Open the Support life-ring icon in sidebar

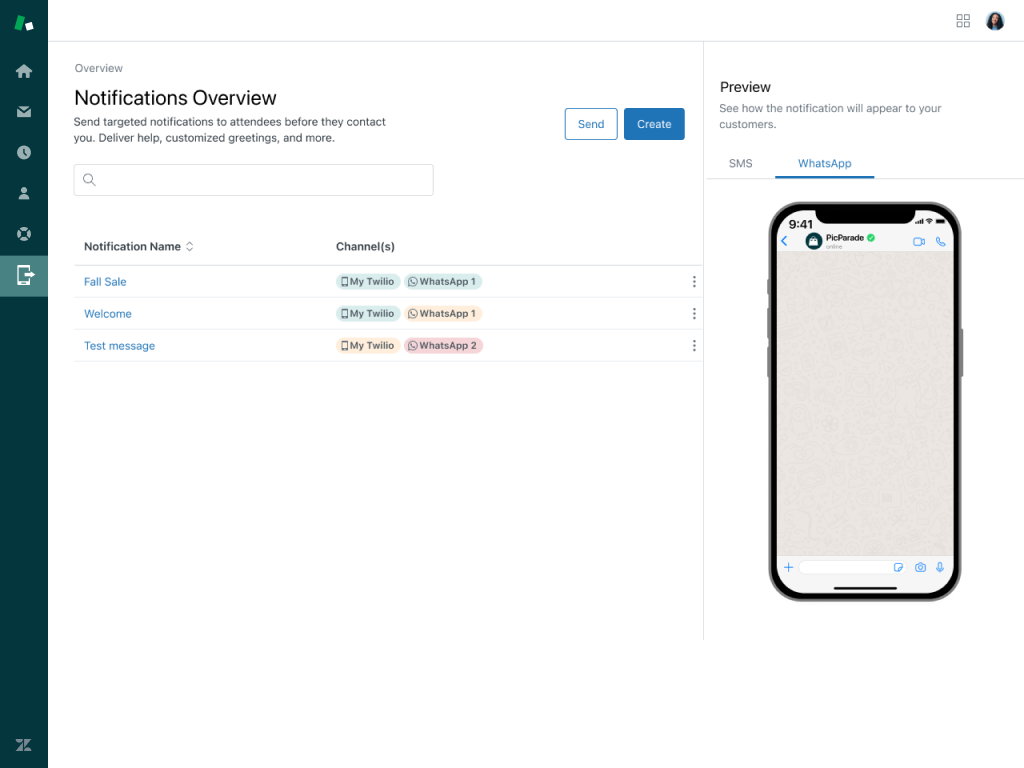point(24,234)
